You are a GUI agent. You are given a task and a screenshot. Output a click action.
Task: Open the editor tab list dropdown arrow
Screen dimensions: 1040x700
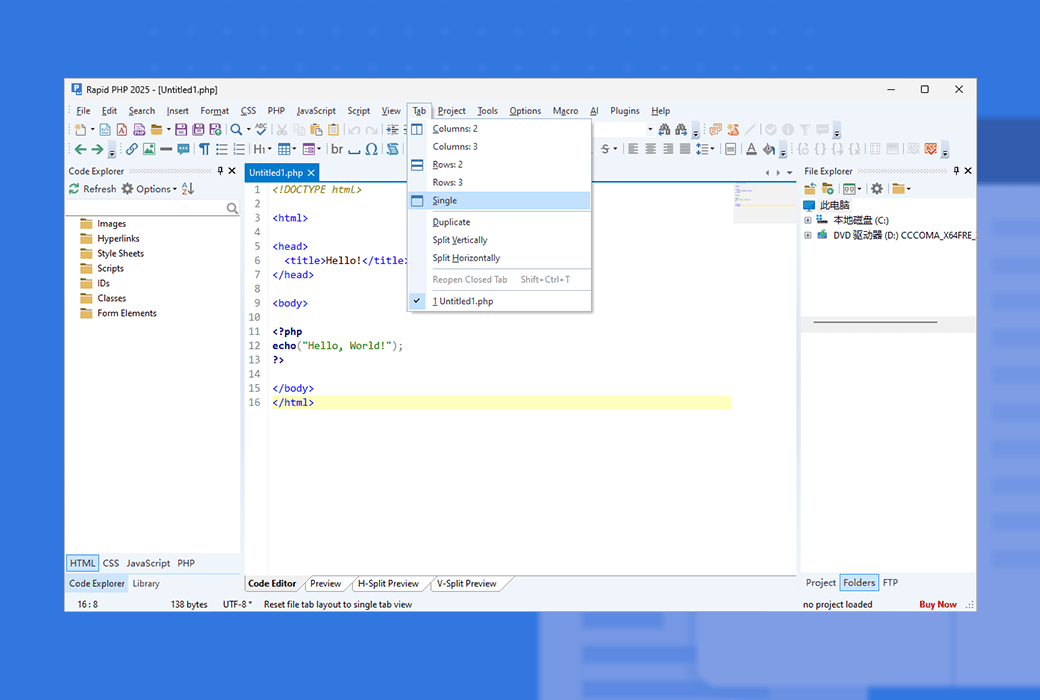(x=789, y=173)
